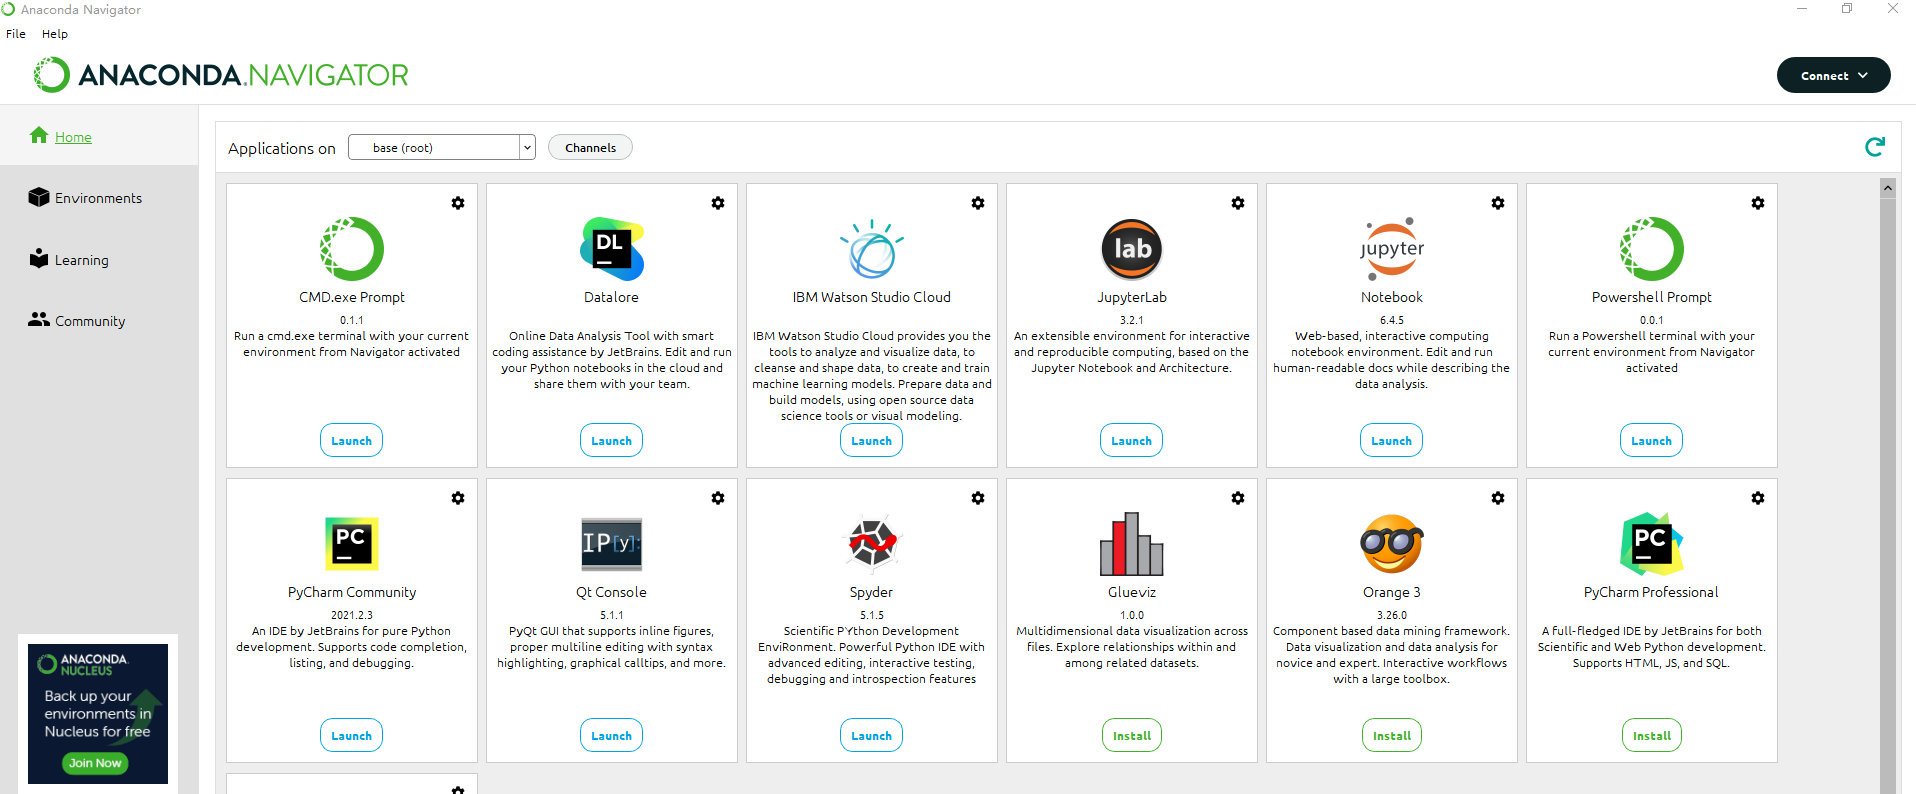
Task: Click the Datalore DL application icon
Action: [612, 249]
